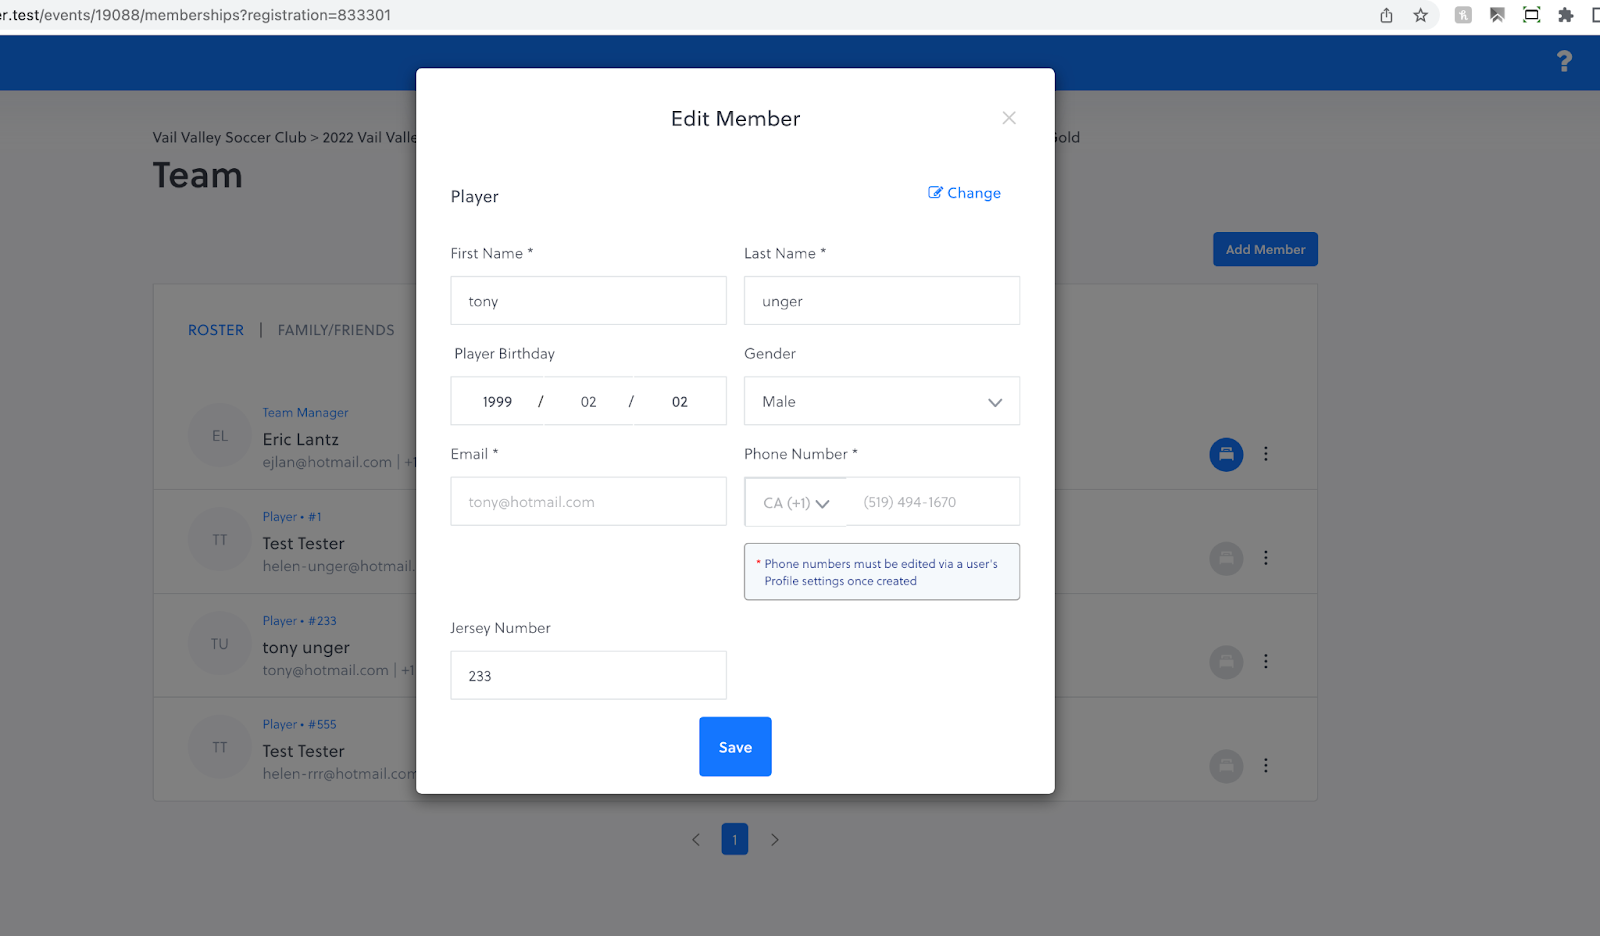The image size is (1600, 936).
Task: Open three-dot menu for Test Tester #1
Action: (1266, 558)
